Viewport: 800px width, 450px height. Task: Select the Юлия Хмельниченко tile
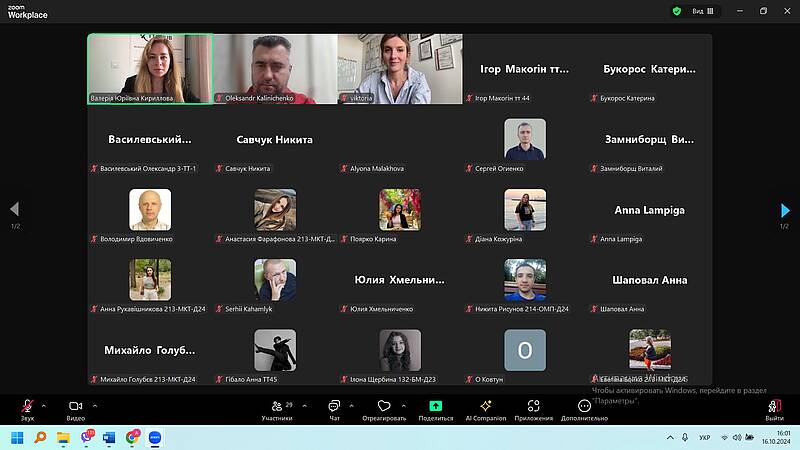(x=400, y=280)
